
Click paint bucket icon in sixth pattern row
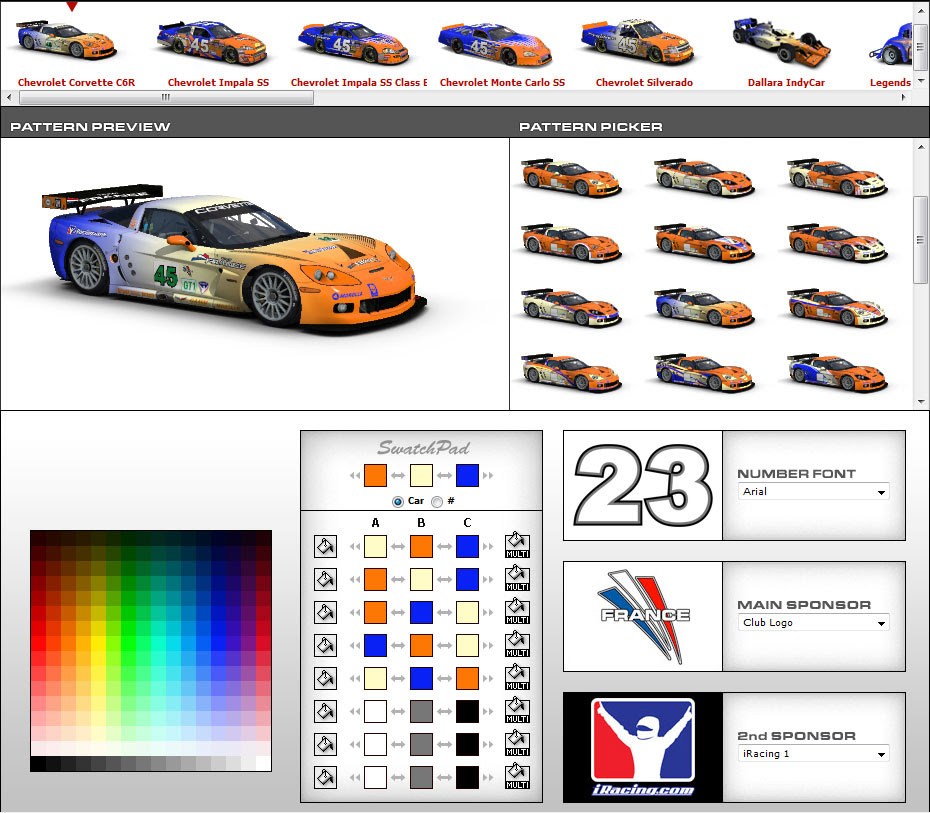point(325,712)
